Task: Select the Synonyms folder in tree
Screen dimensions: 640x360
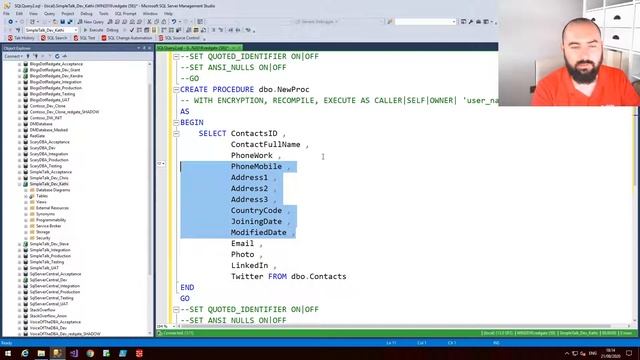Action: tap(45, 214)
